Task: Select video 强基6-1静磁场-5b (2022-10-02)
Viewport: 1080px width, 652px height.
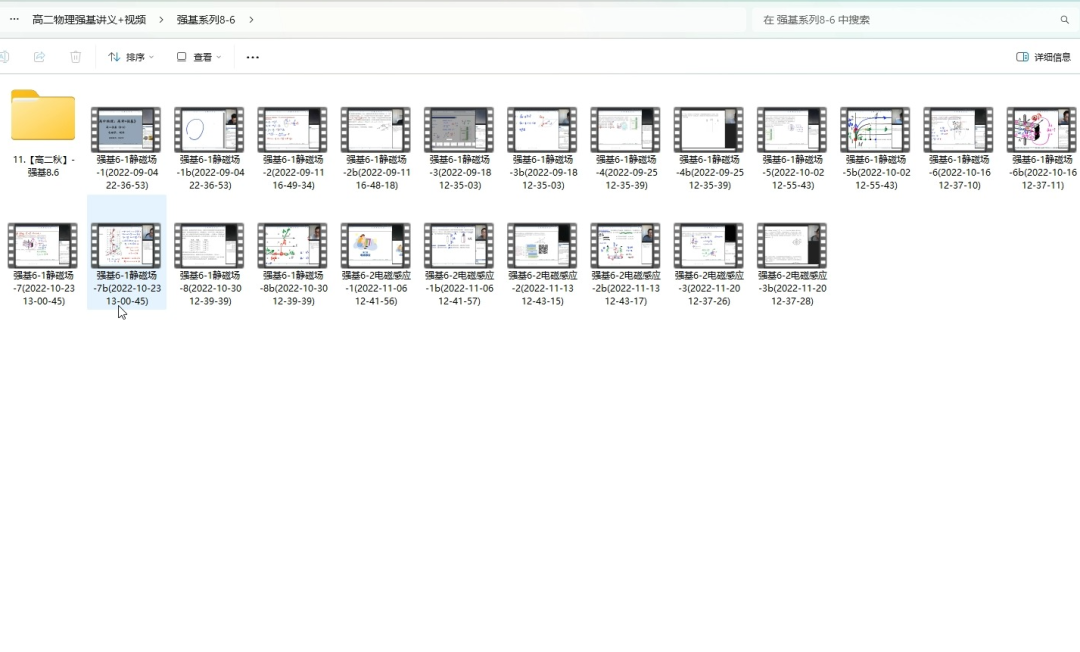Action: click(875, 130)
